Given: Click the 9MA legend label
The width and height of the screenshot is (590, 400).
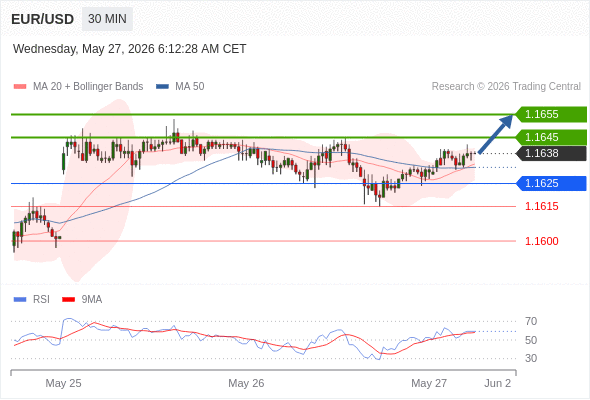Looking at the screenshot, I should point(92,300).
